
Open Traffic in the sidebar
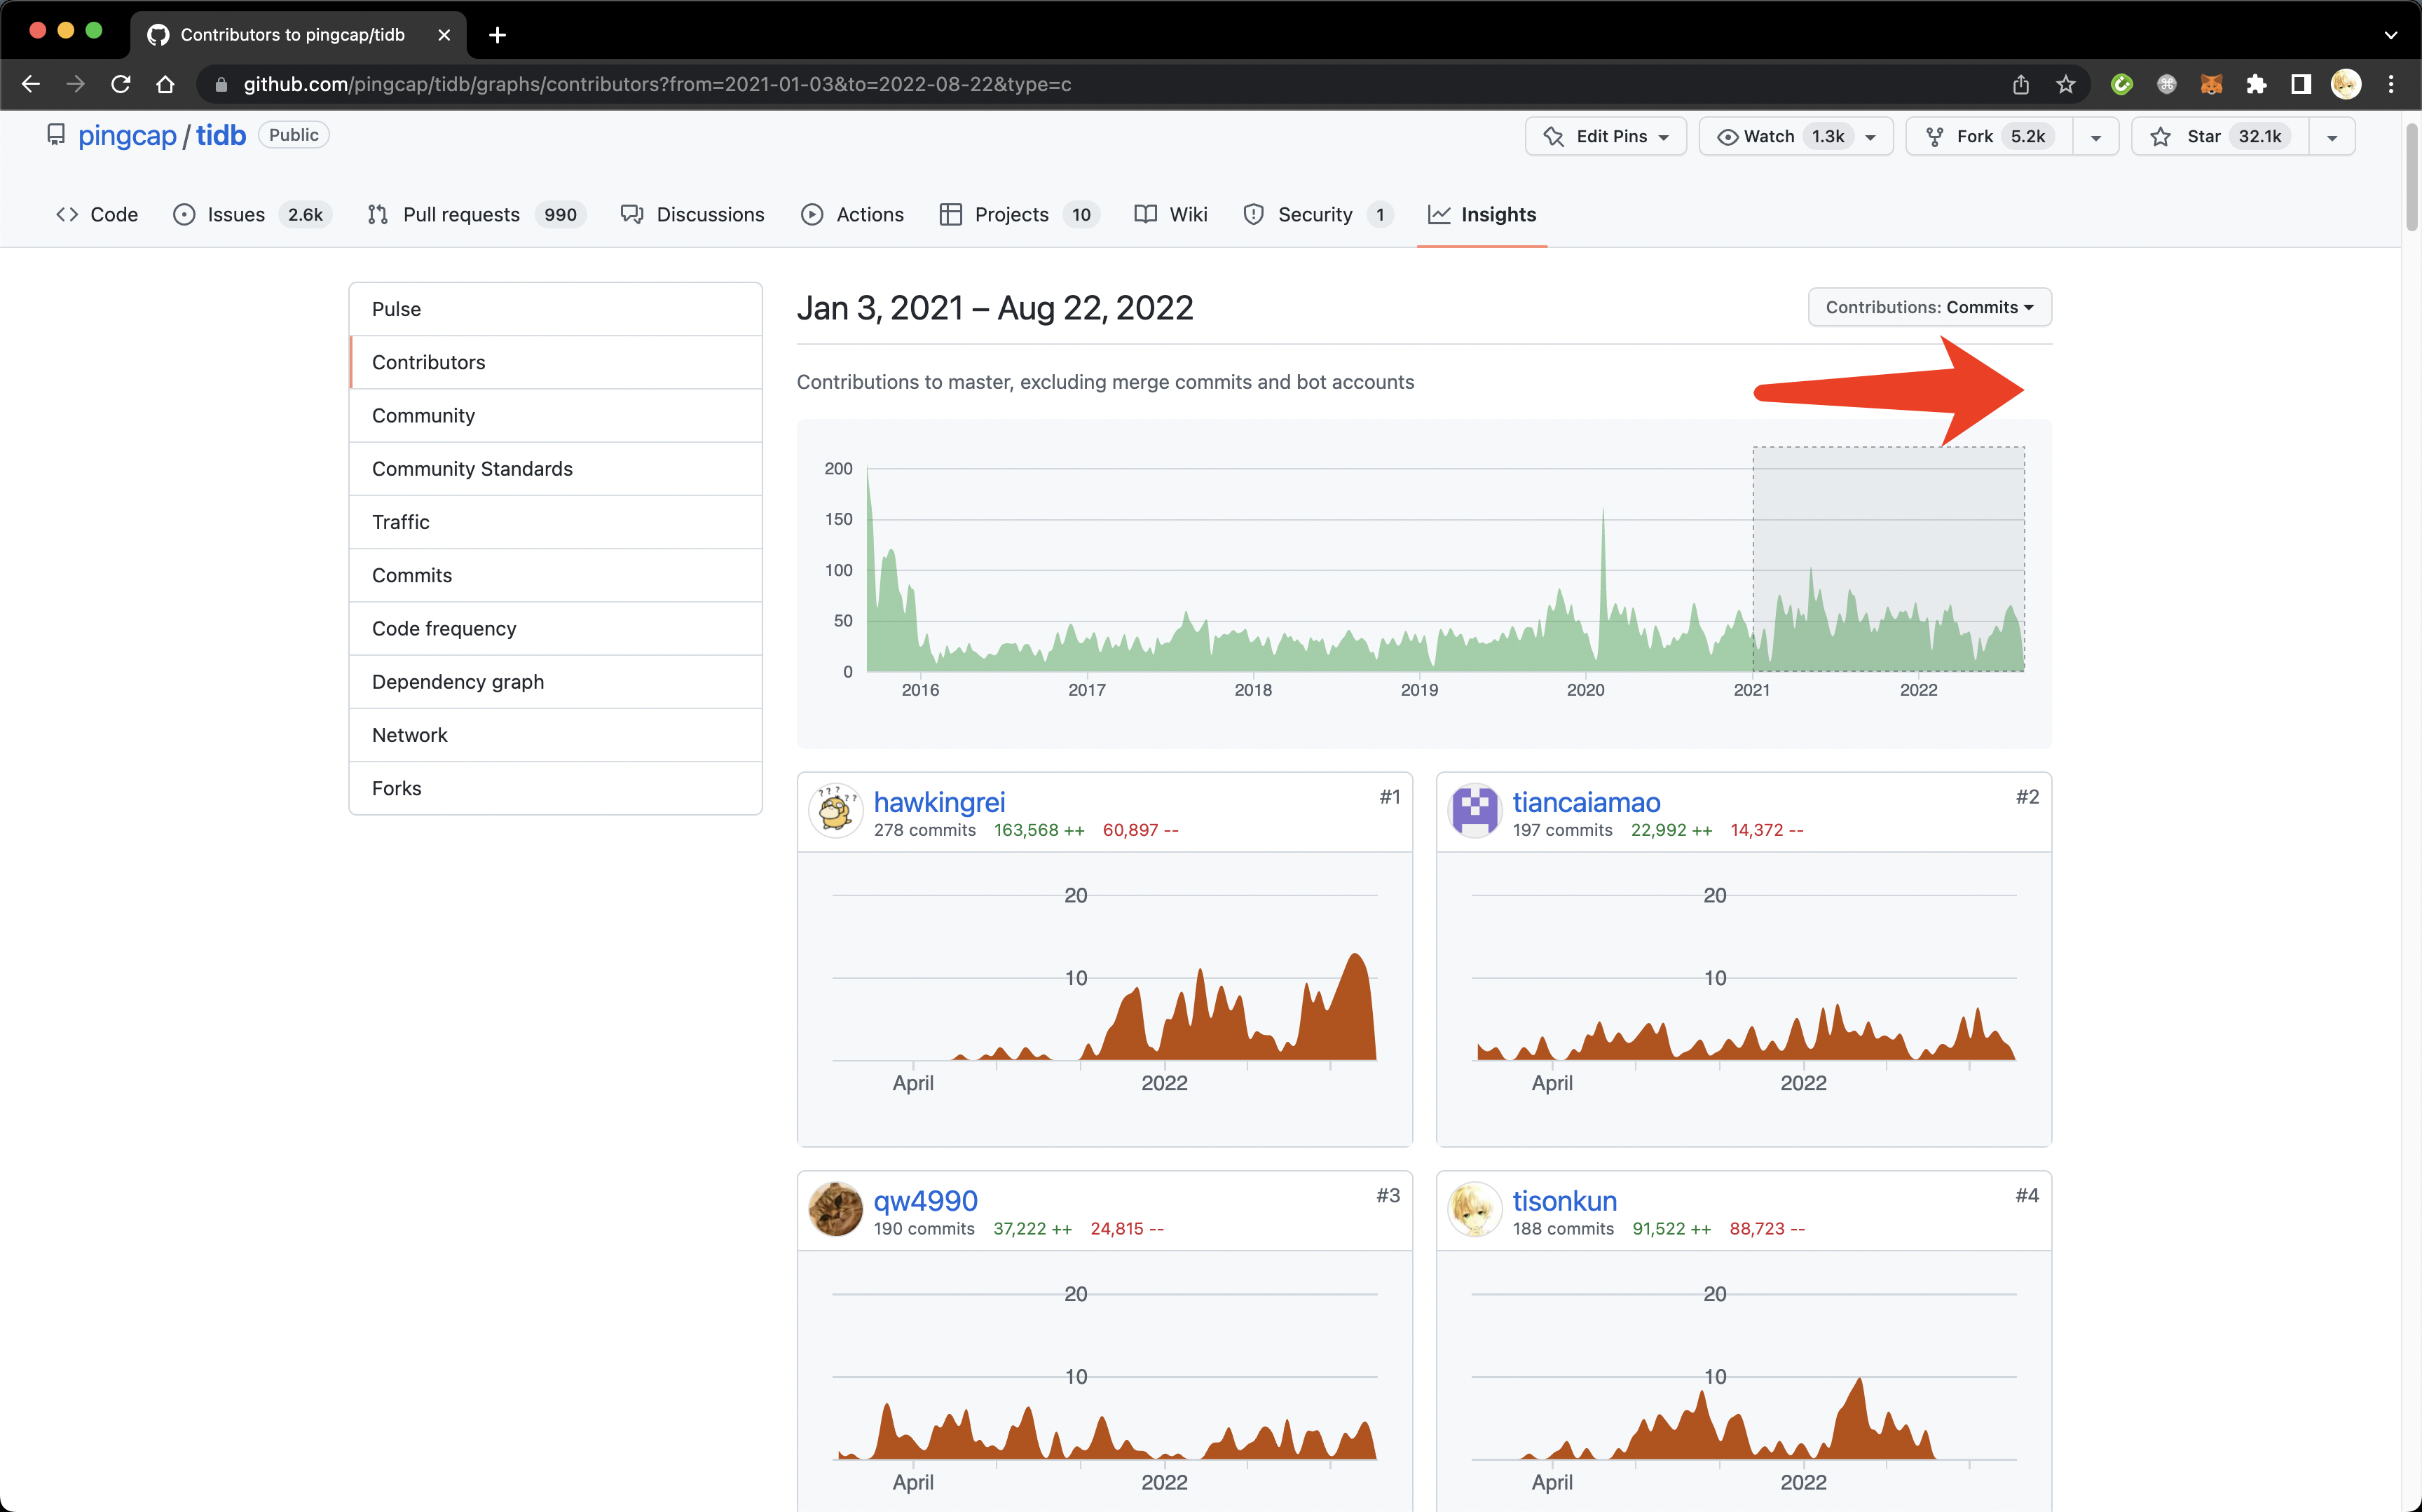point(556,522)
